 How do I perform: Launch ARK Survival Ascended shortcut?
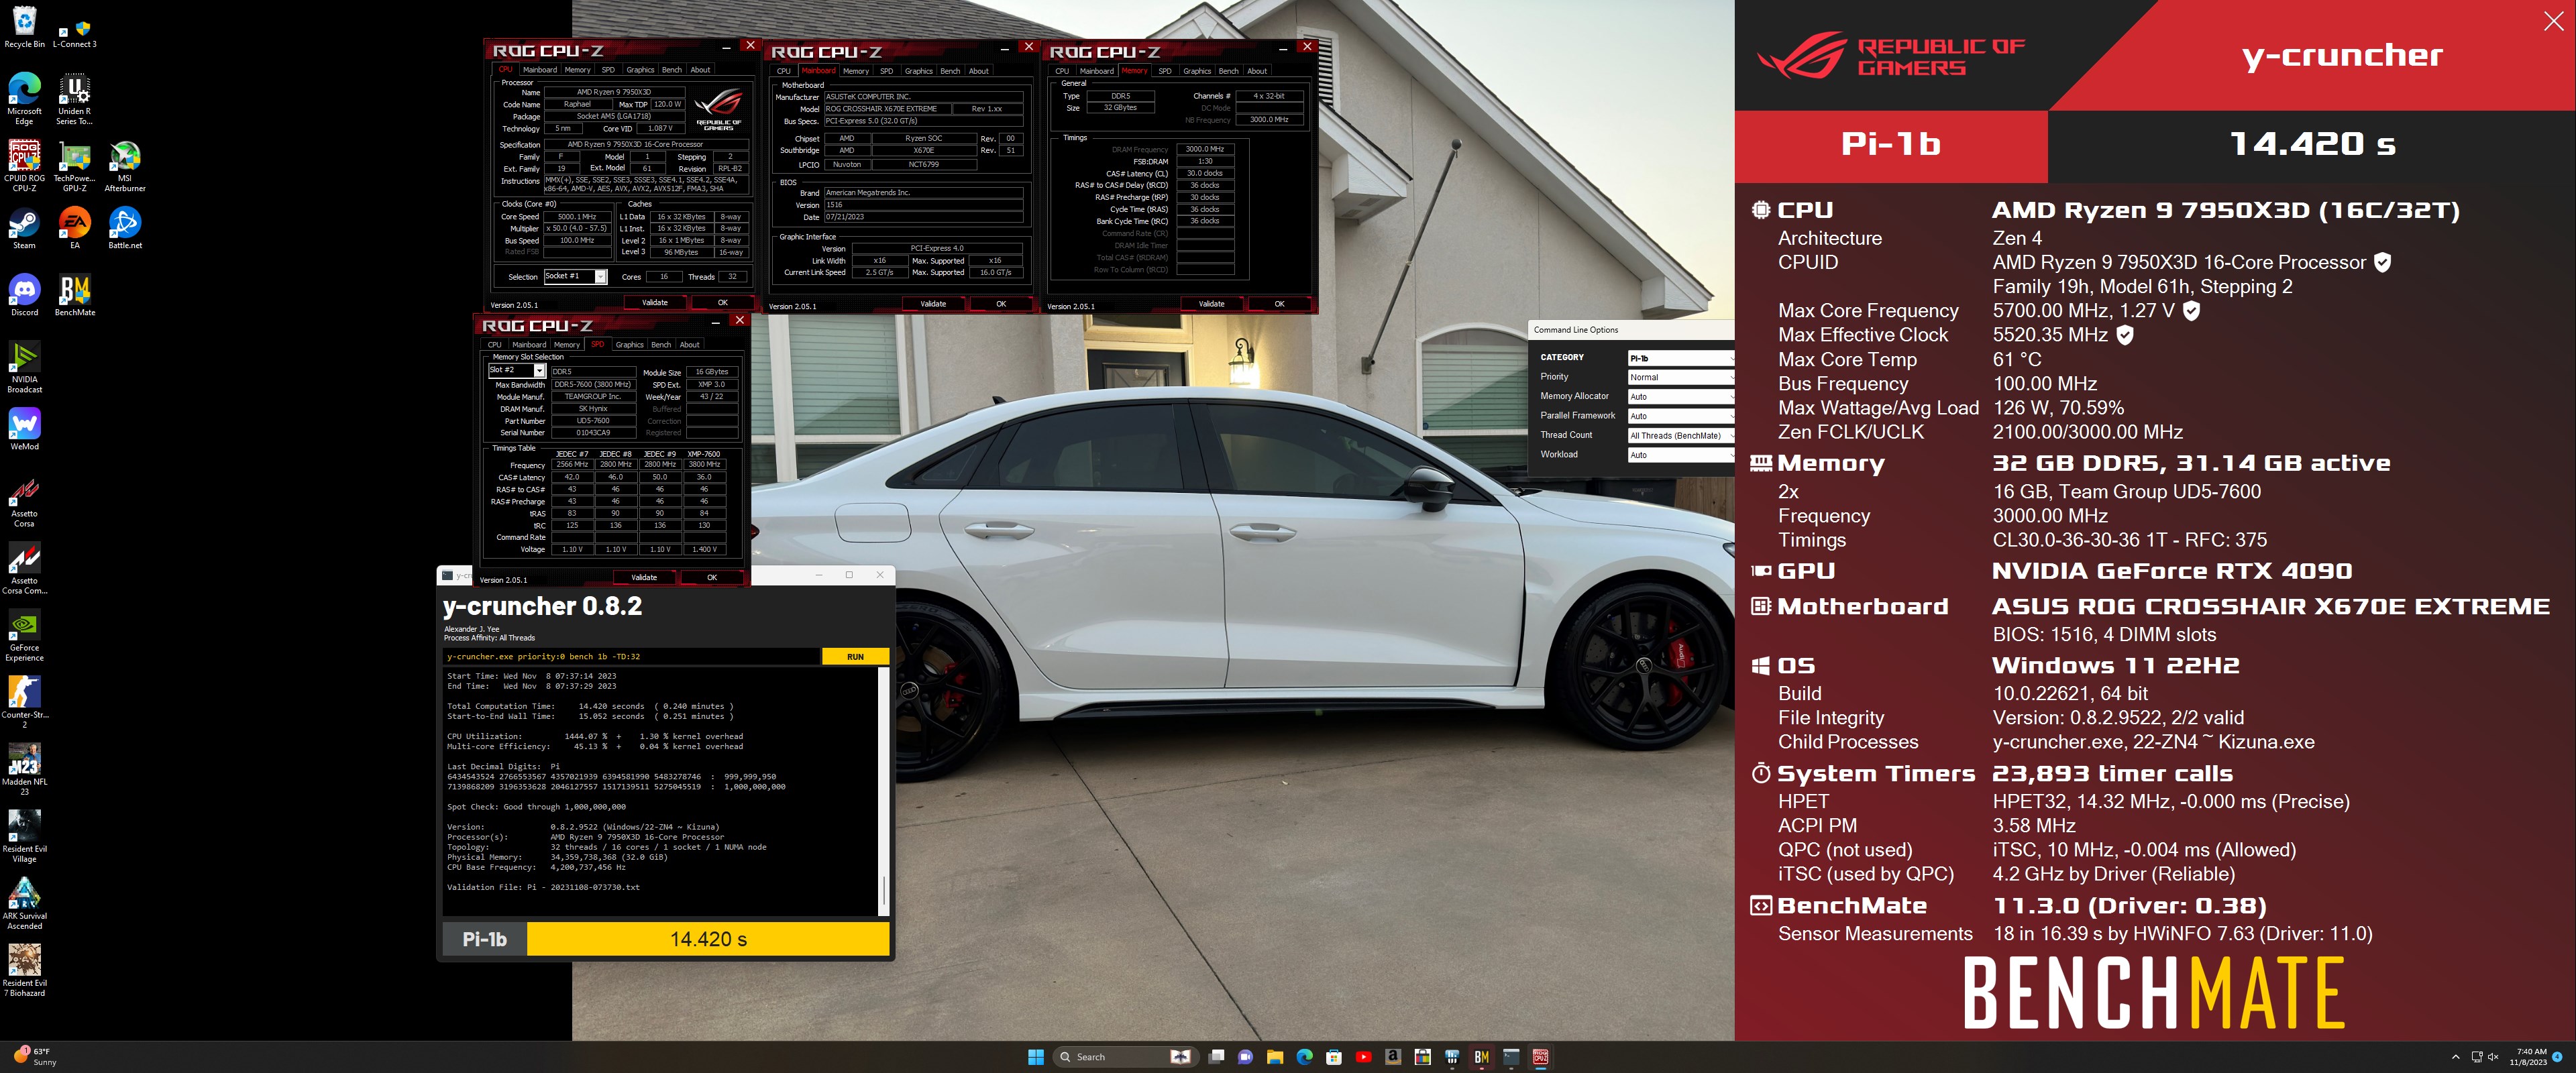(24, 903)
